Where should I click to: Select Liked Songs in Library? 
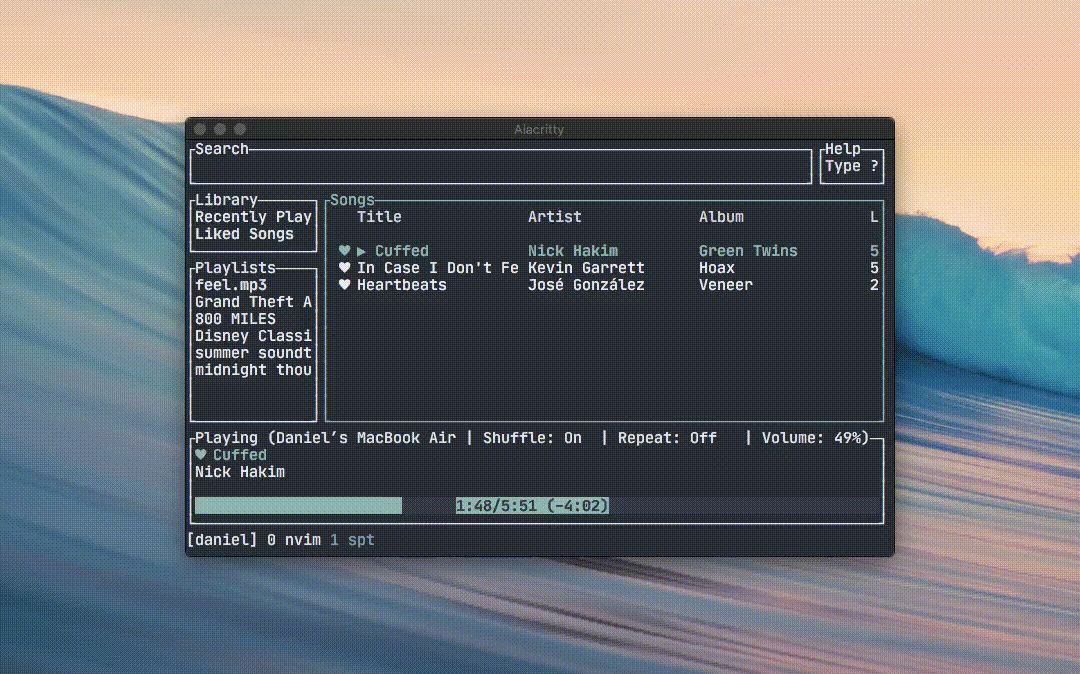[244, 234]
